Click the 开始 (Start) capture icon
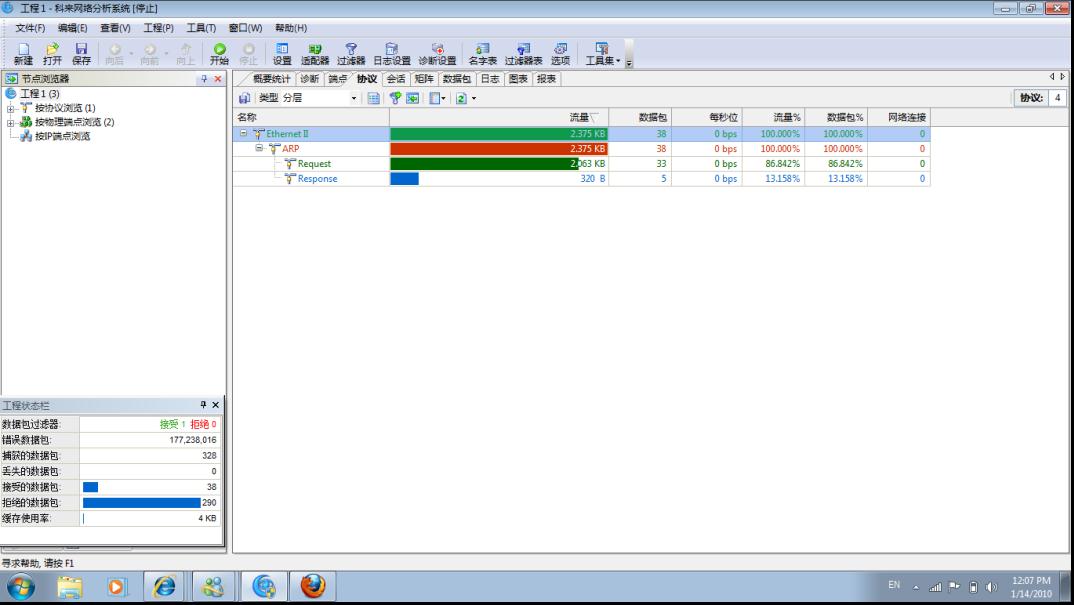 pyautogui.click(x=219, y=54)
